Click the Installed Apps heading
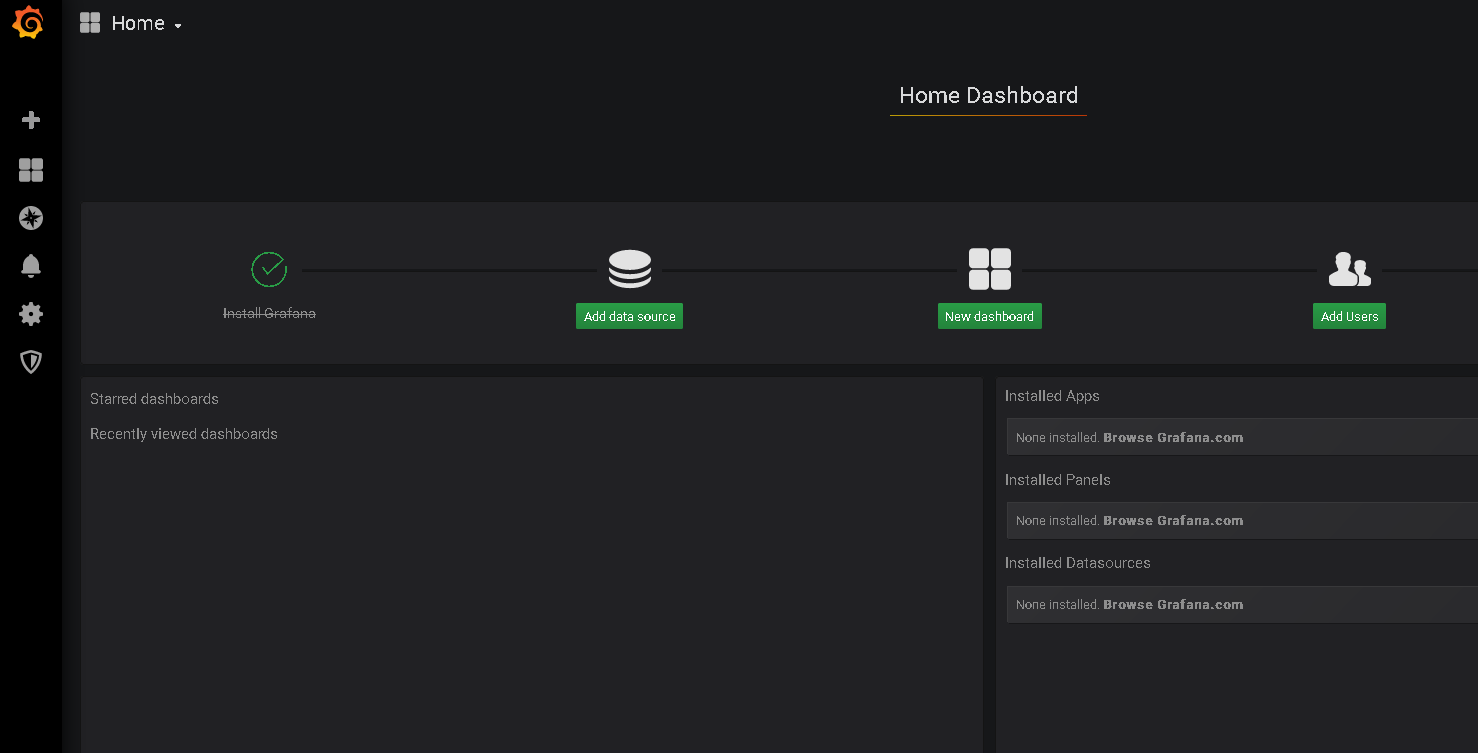The width and height of the screenshot is (1478, 753). coord(1052,396)
